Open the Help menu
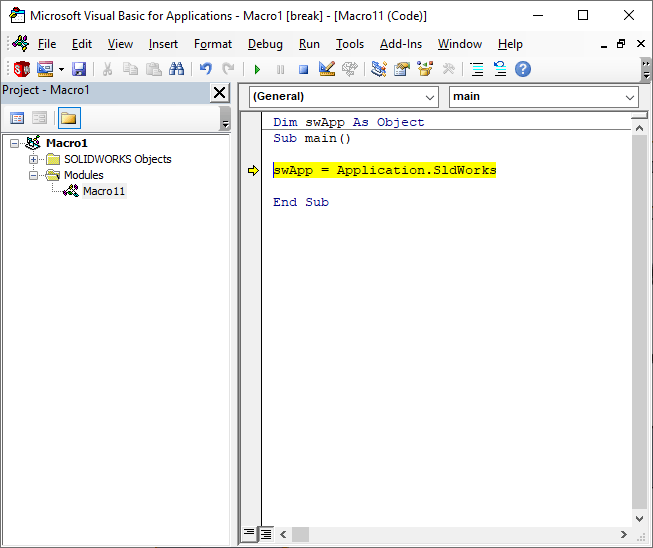This screenshot has width=653, height=548. (x=510, y=44)
